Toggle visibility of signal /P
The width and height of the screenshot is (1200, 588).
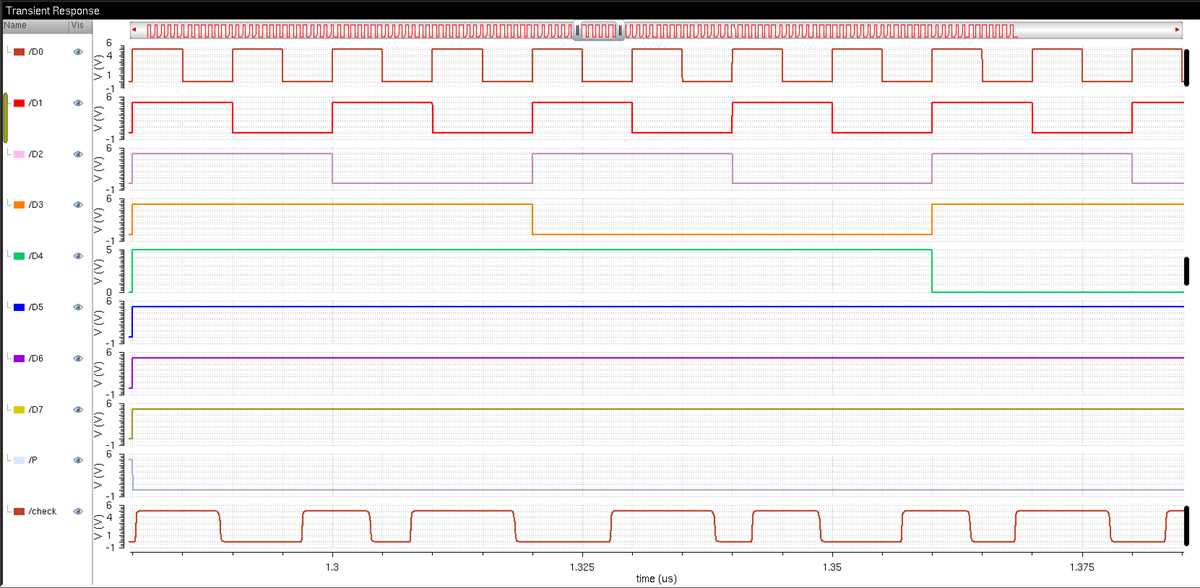tap(78, 460)
